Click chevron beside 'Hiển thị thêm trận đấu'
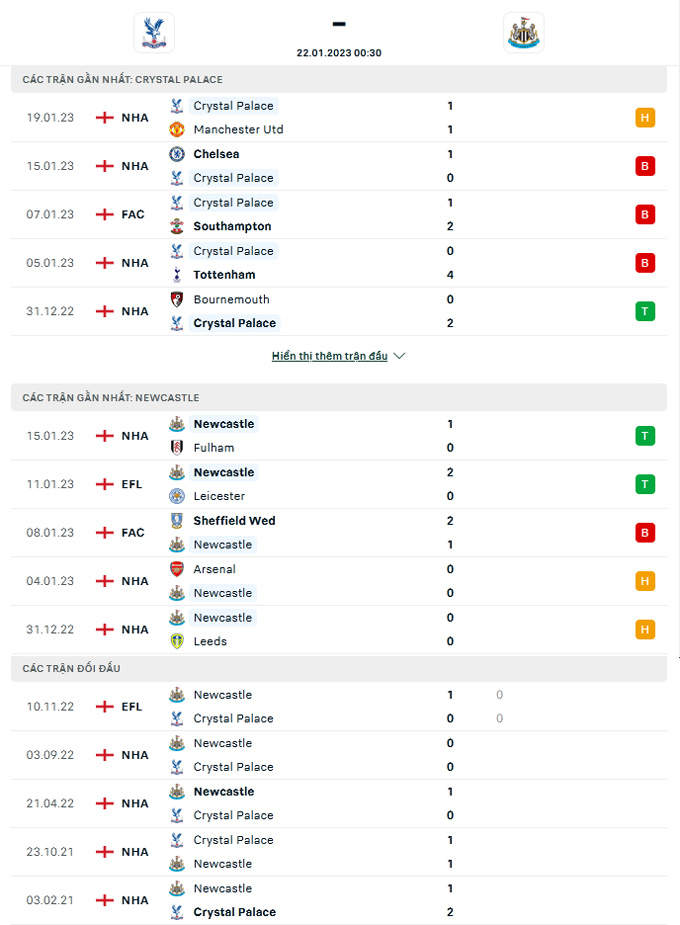 [400, 356]
